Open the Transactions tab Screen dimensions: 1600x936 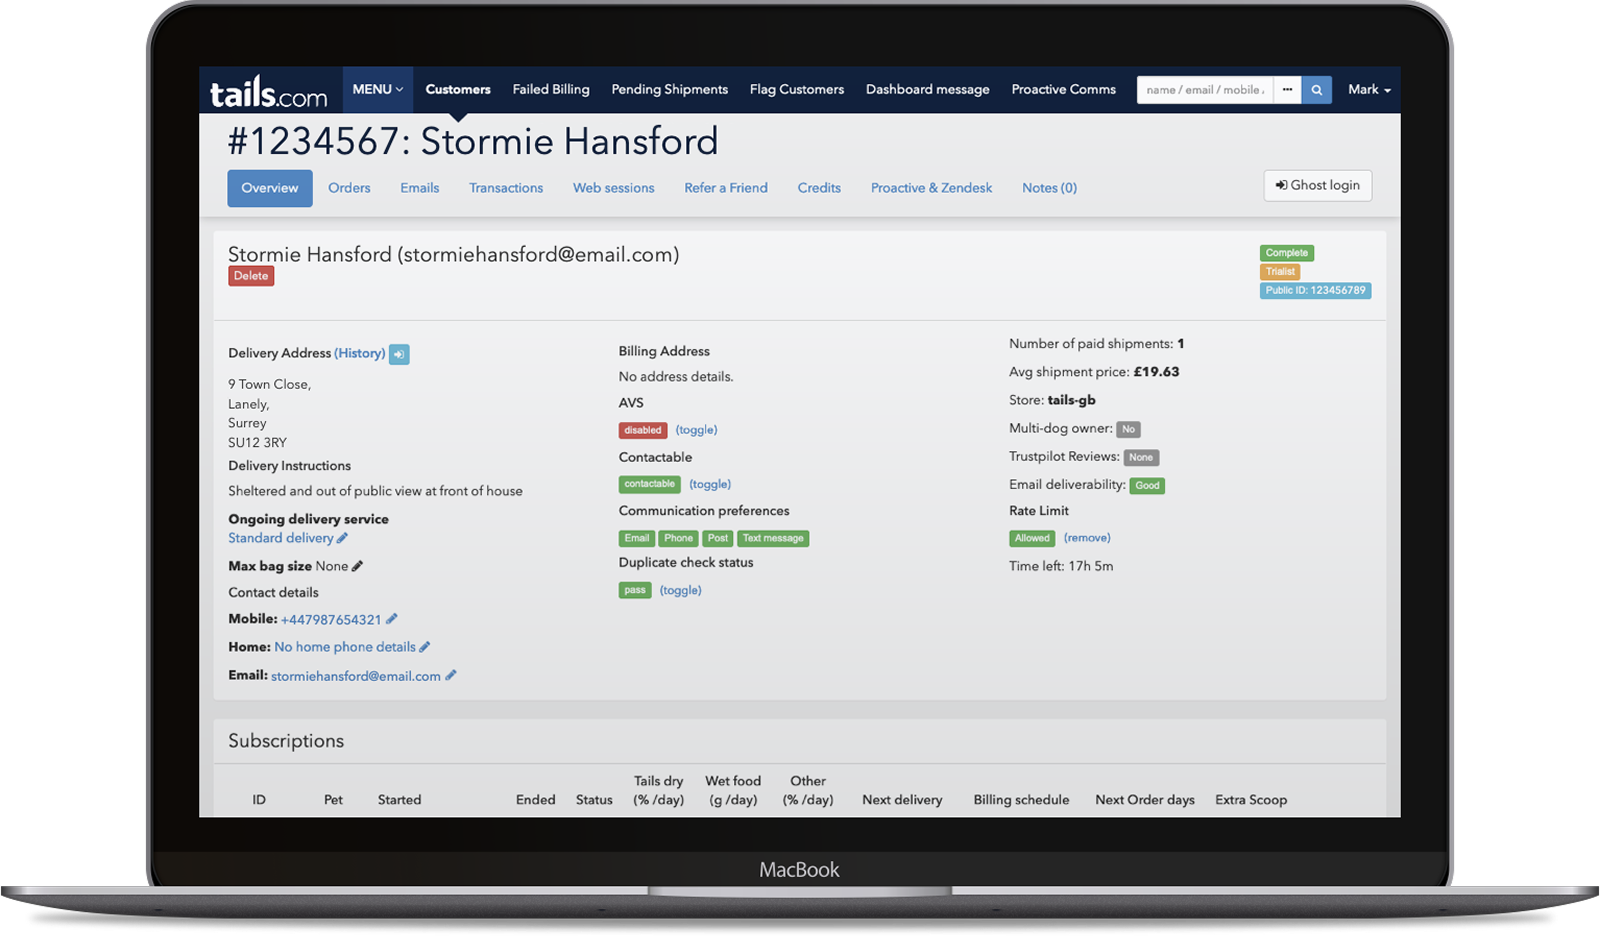506,188
